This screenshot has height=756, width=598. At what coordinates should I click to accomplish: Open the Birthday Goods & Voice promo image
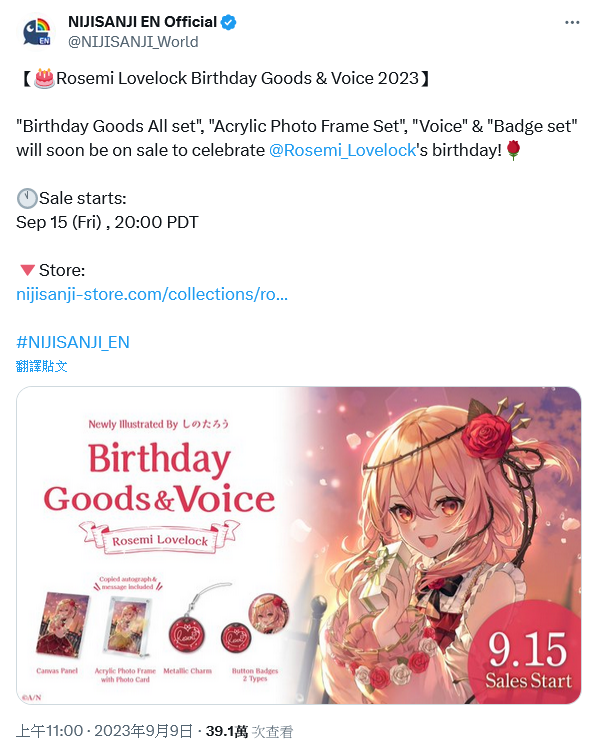click(x=299, y=545)
